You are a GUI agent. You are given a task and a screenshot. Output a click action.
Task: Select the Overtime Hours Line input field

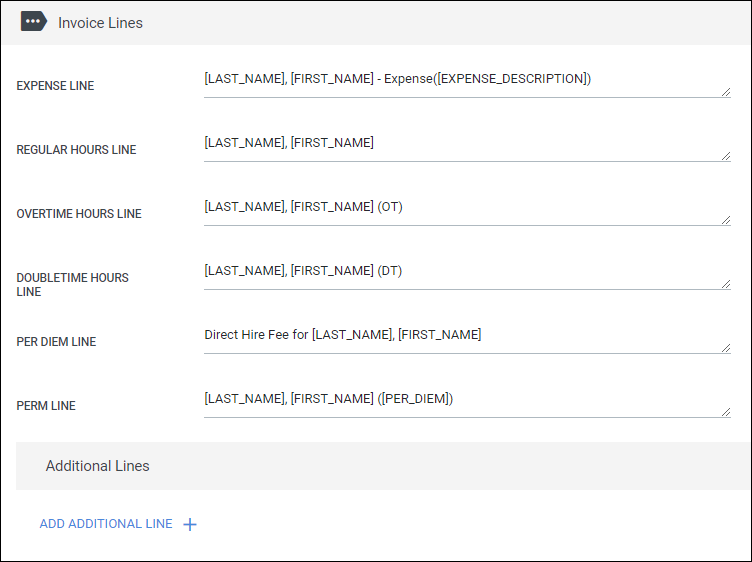pyautogui.click(x=460, y=207)
